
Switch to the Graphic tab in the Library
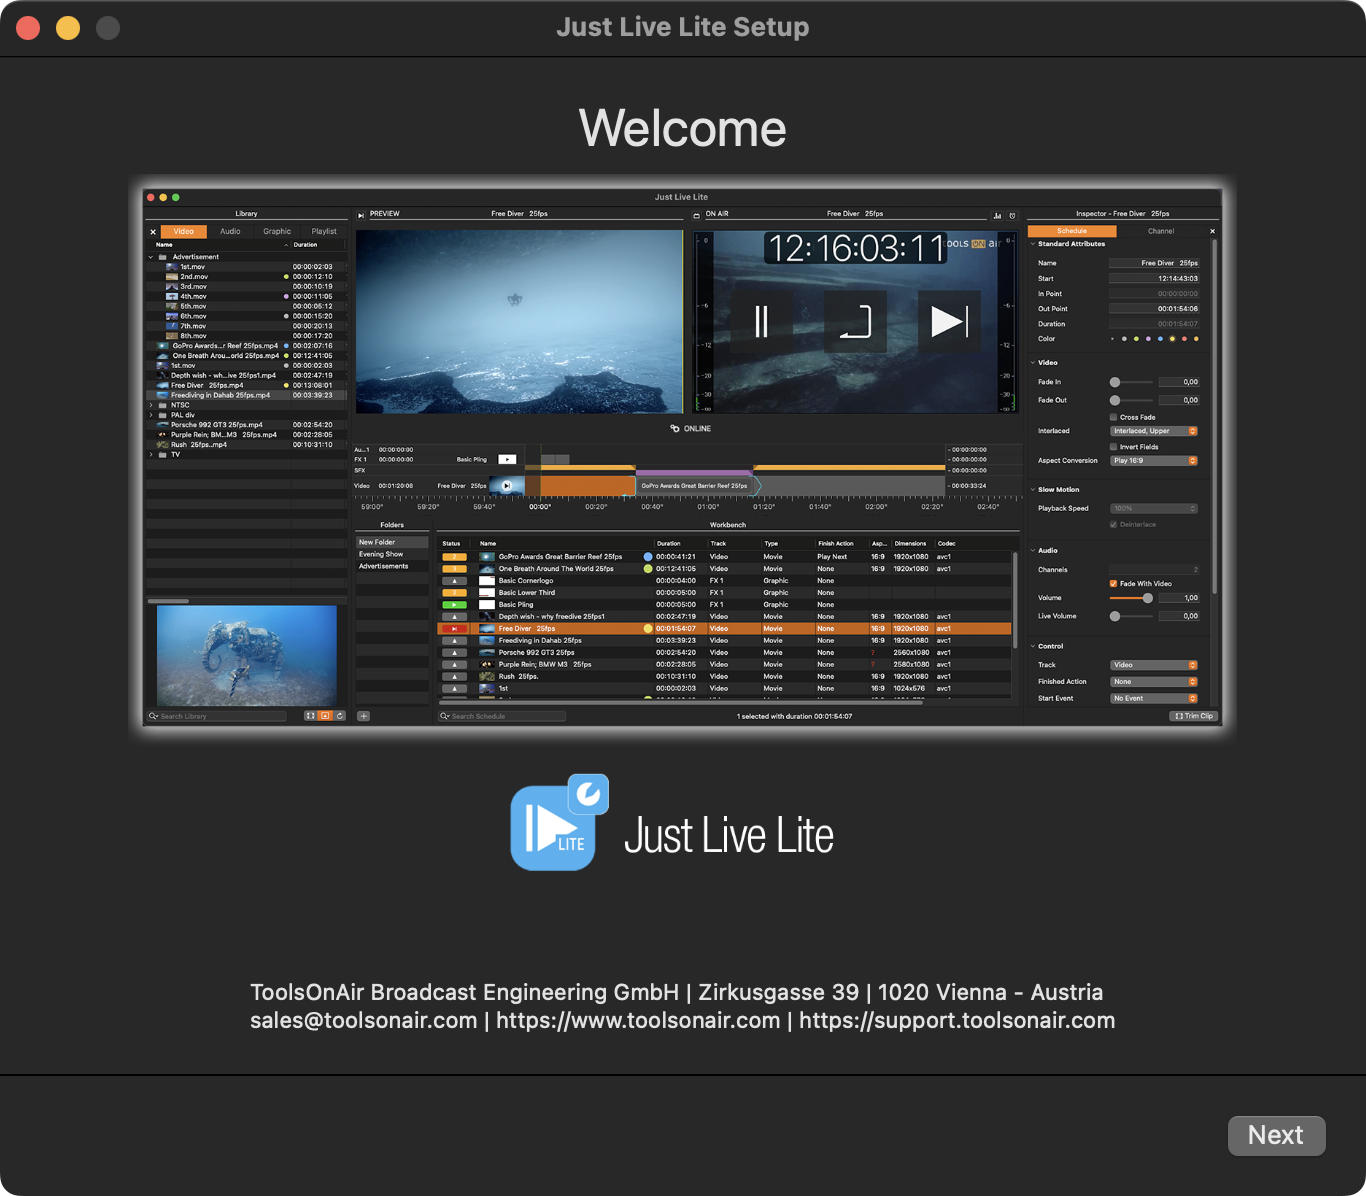[x=277, y=232]
